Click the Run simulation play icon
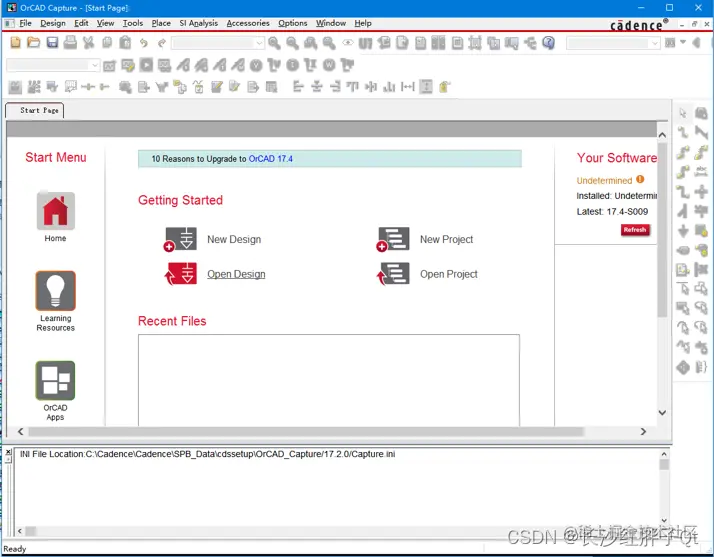 [x=146, y=65]
